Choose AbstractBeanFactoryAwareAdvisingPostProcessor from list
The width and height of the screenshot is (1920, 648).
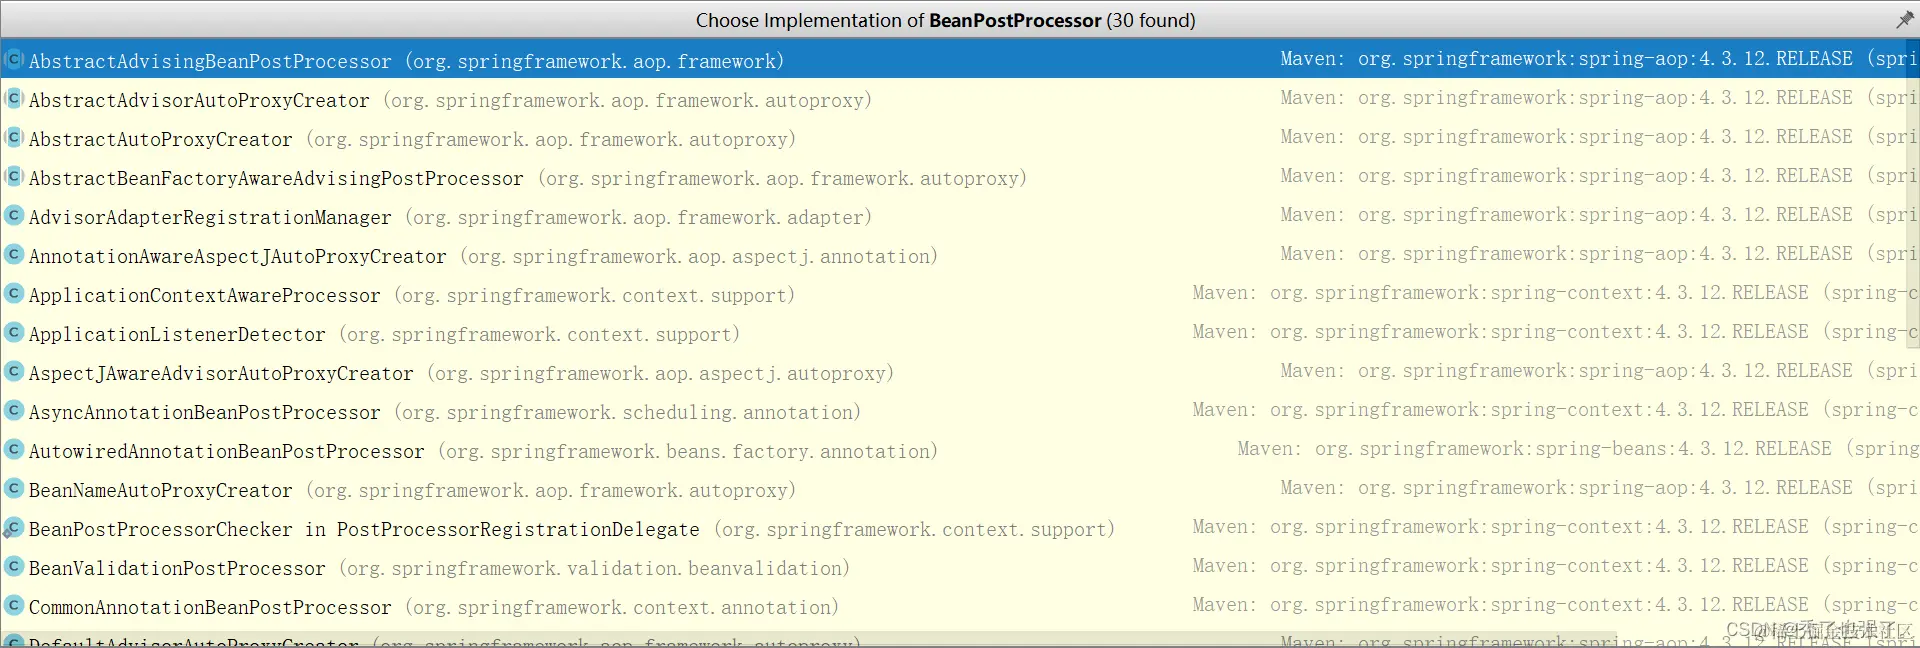point(276,178)
